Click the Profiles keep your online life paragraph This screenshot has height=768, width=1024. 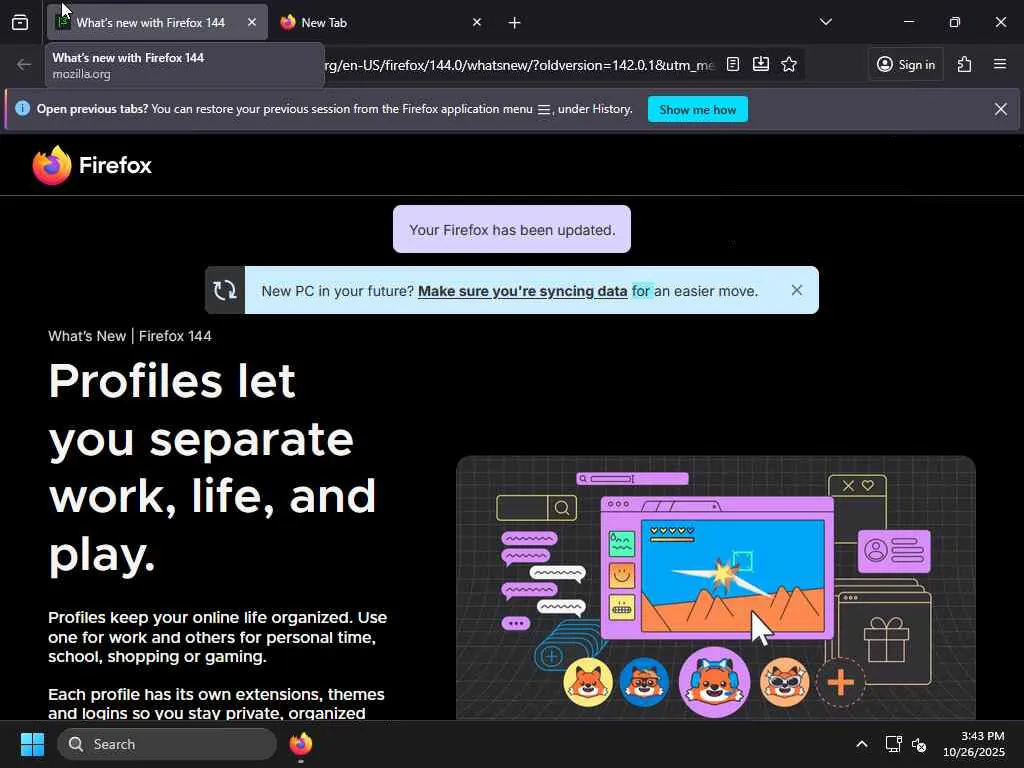coord(217,637)
